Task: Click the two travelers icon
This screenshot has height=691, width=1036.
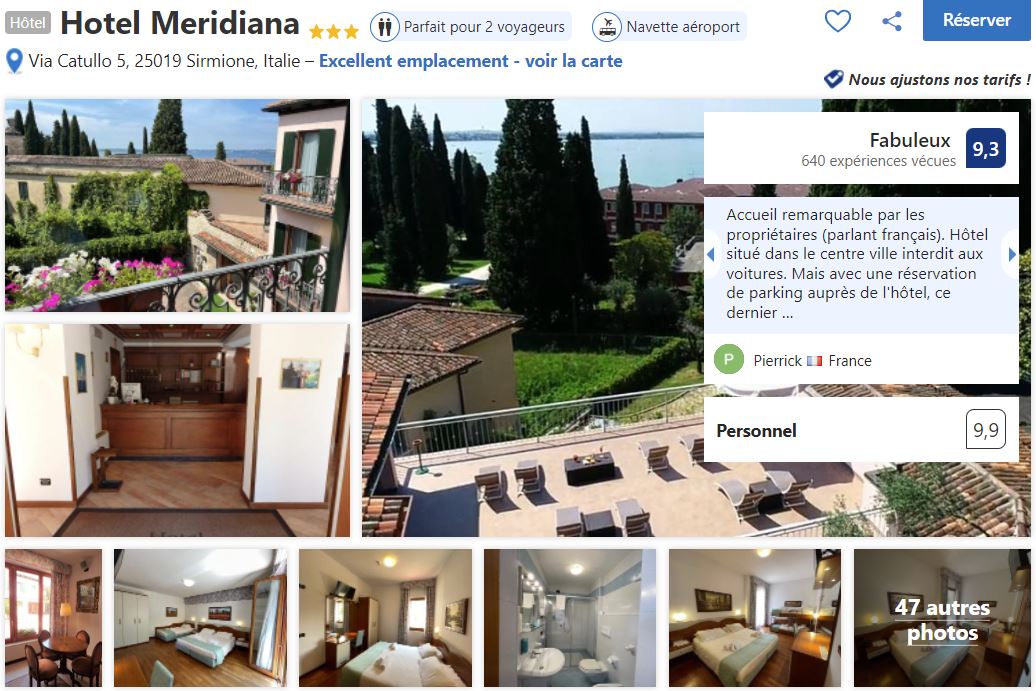Action: point(385,27)
